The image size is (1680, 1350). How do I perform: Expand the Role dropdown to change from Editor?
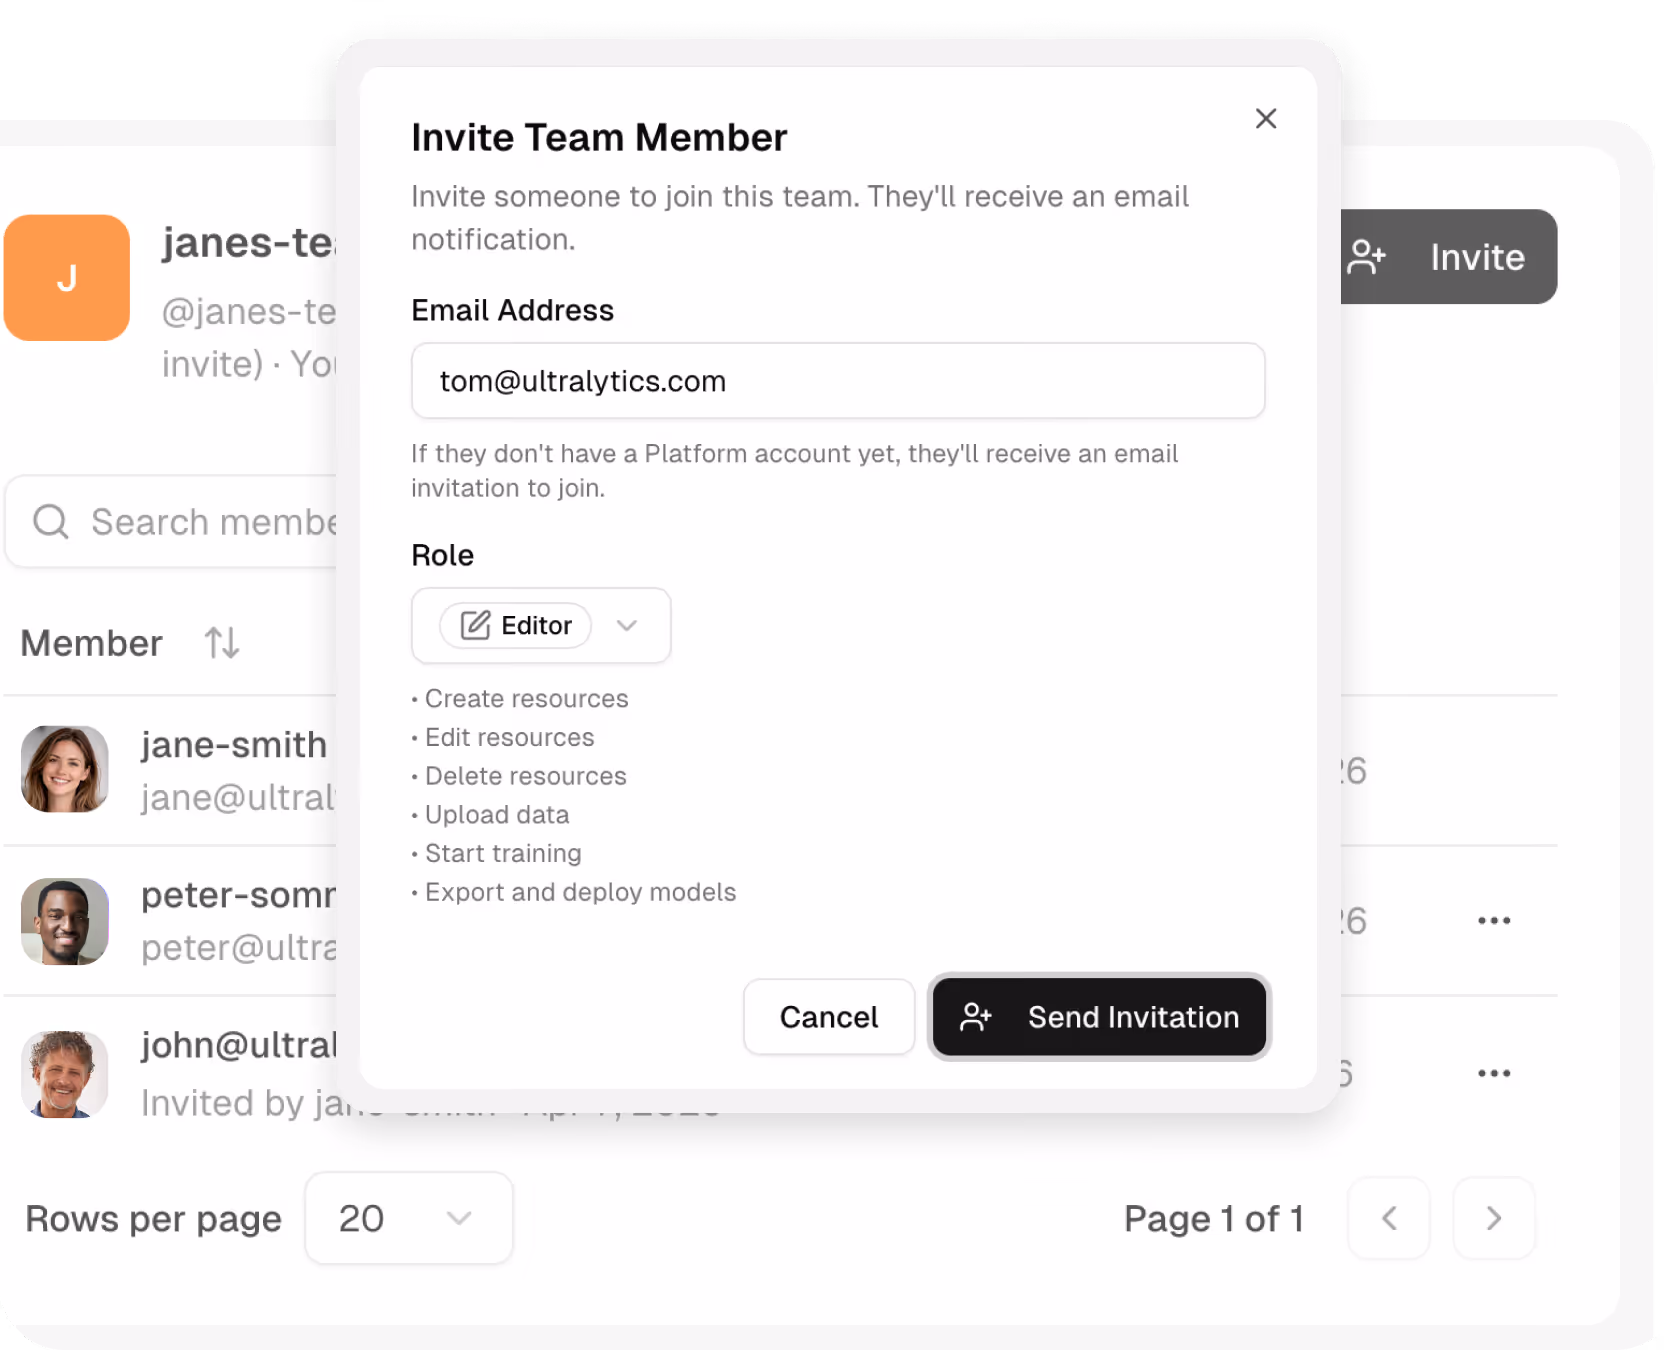click(628, 625)
